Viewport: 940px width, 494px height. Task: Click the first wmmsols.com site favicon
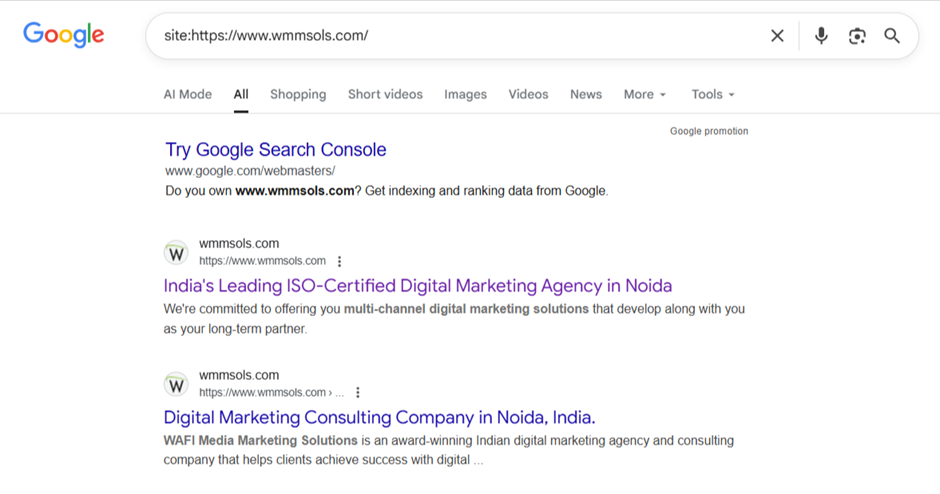coord(176,252)
